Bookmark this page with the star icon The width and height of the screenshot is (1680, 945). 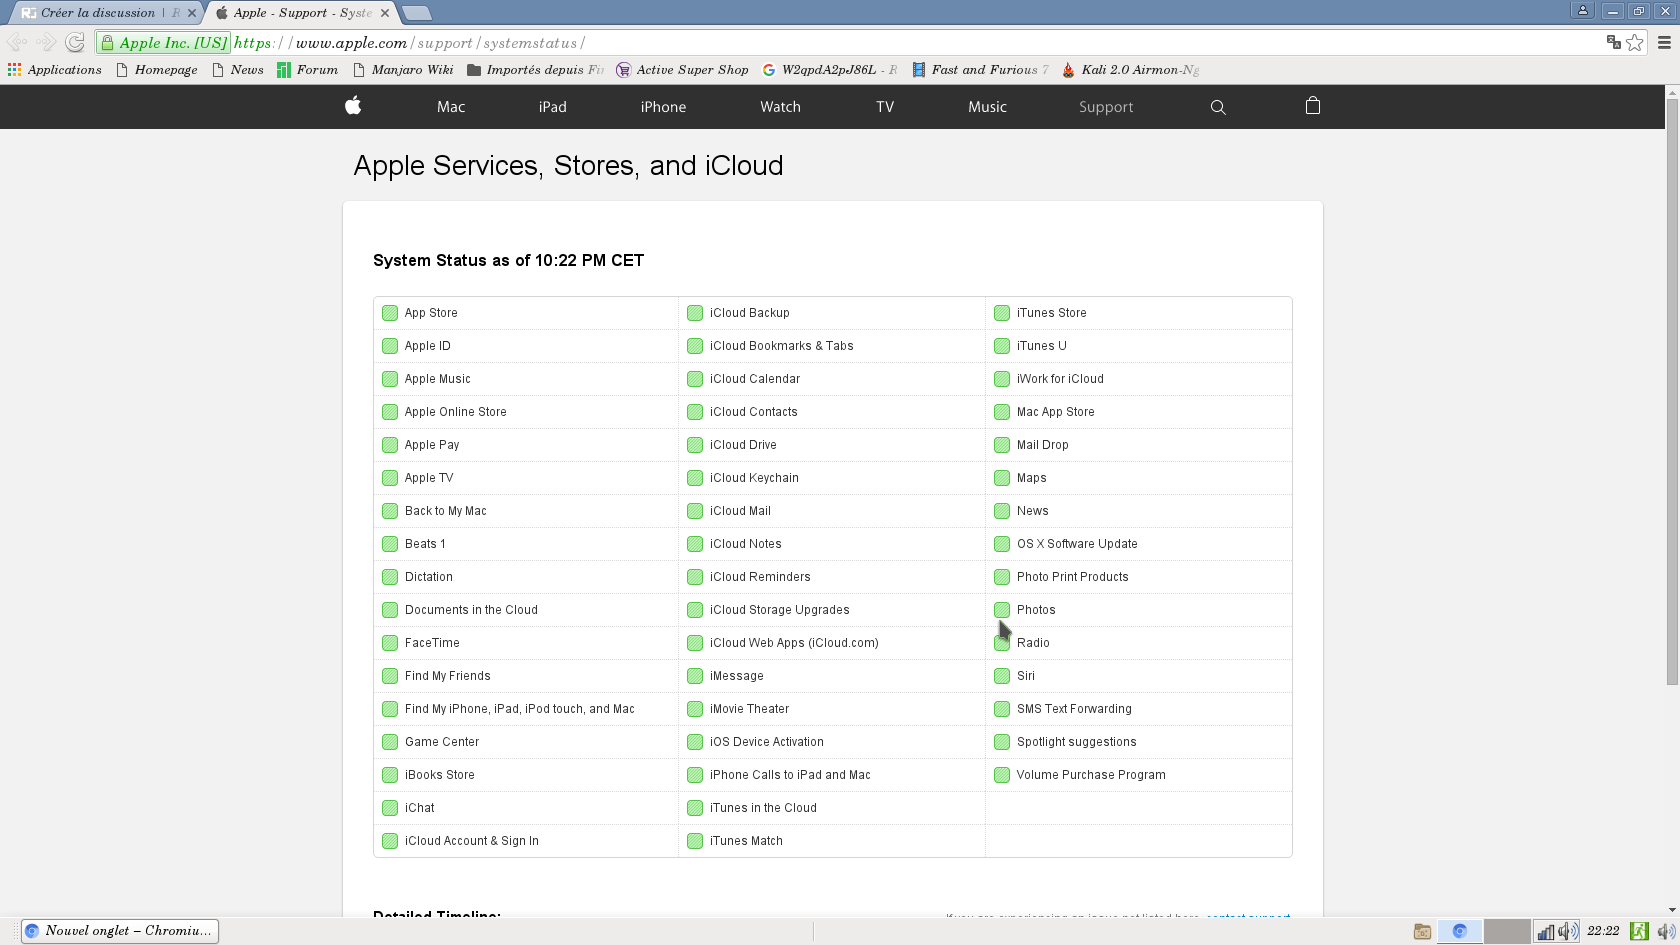[1635, 42]
